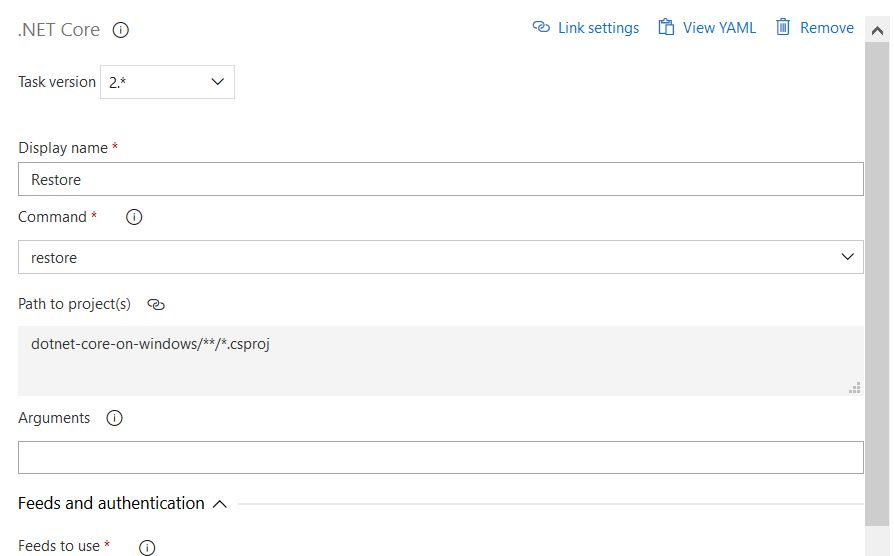Click the info icon next to .NET Core
894x556 pixels.
[x=121, y=30]
